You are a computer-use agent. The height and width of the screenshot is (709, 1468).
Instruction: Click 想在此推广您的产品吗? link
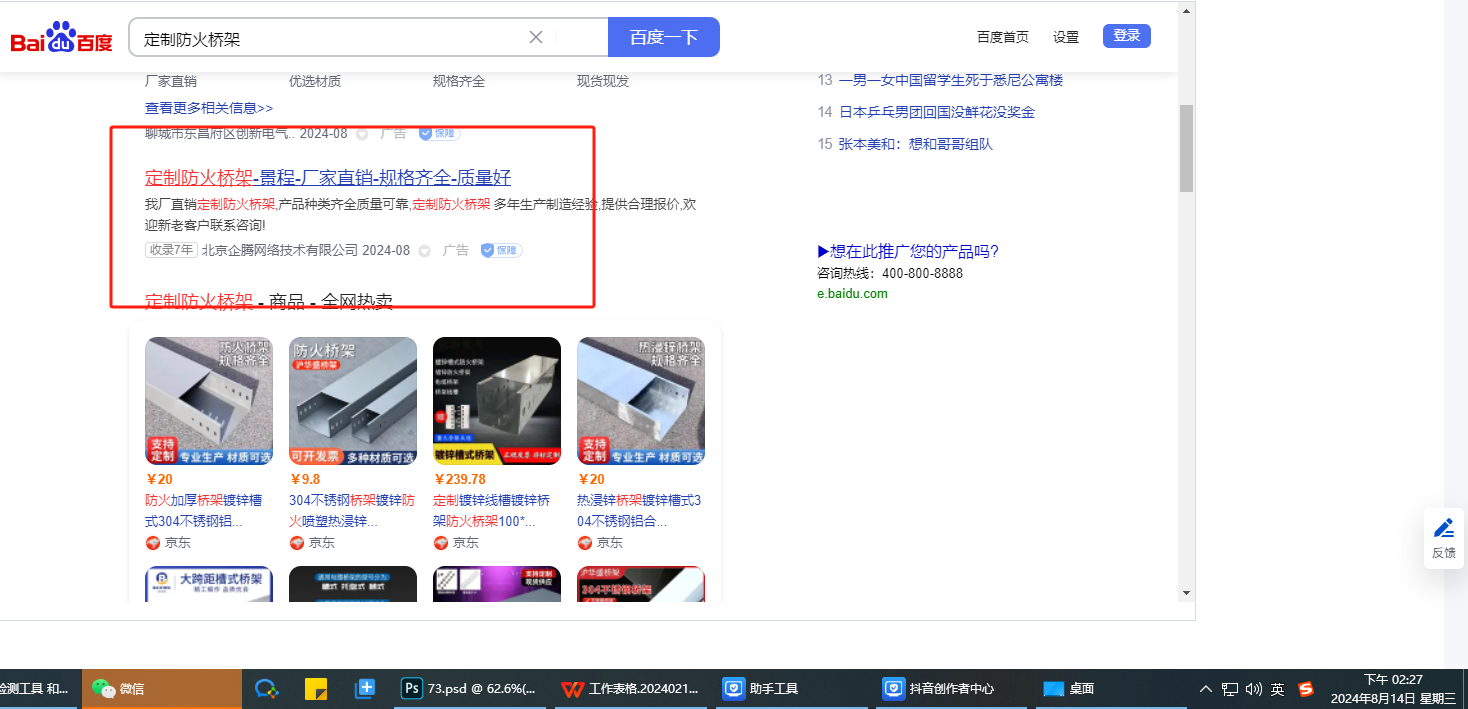pos(908,251)
